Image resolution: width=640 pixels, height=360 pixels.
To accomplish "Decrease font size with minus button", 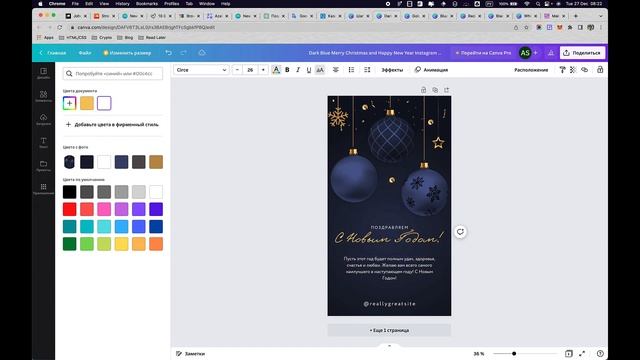I will 237,70.
